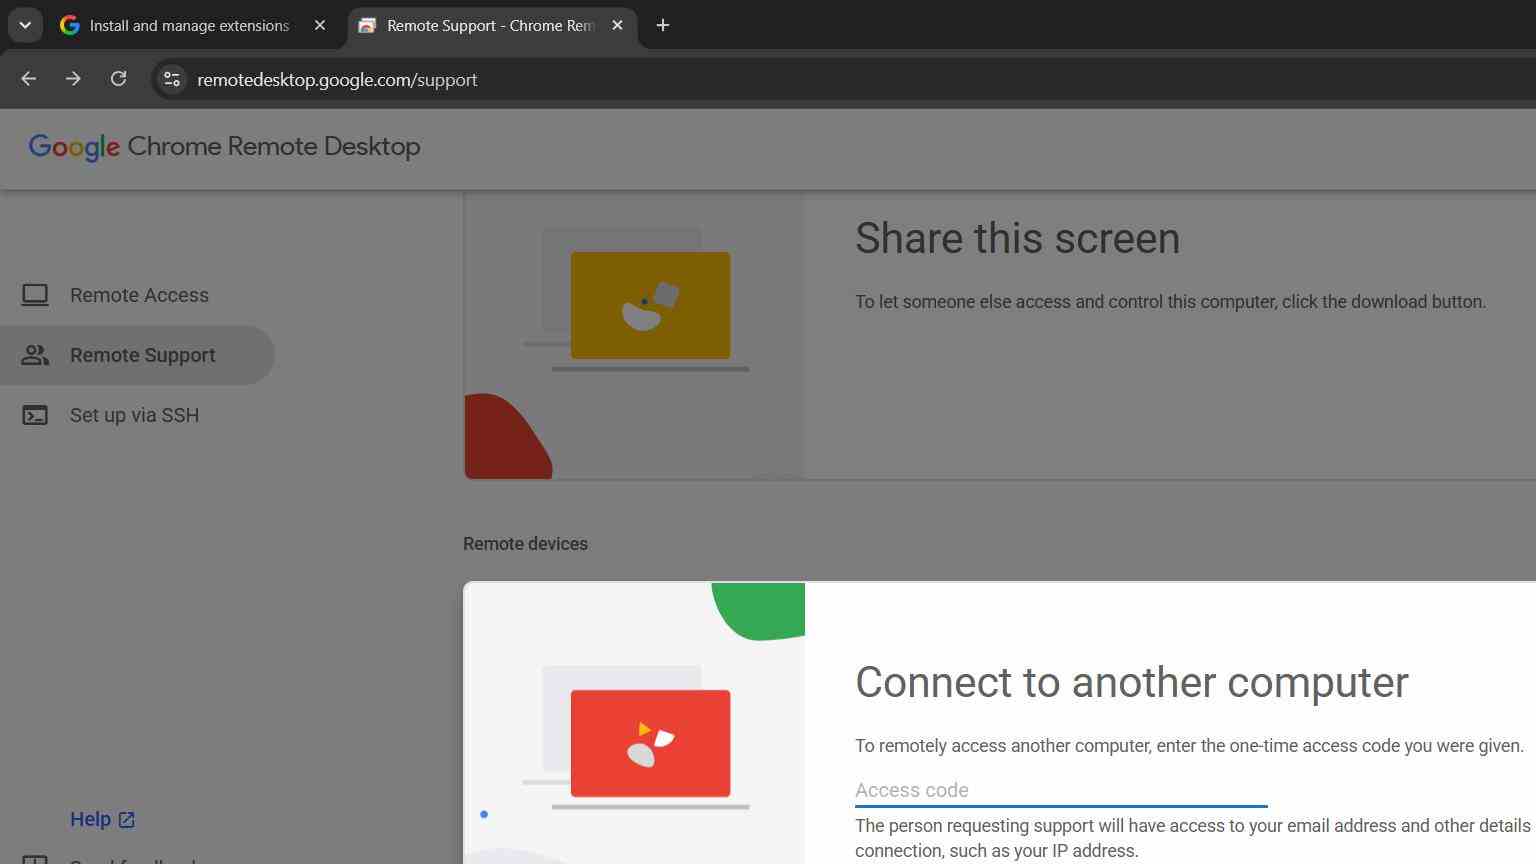
Task: Open Remote Access in sidebar
Action: tap(137, 295)
